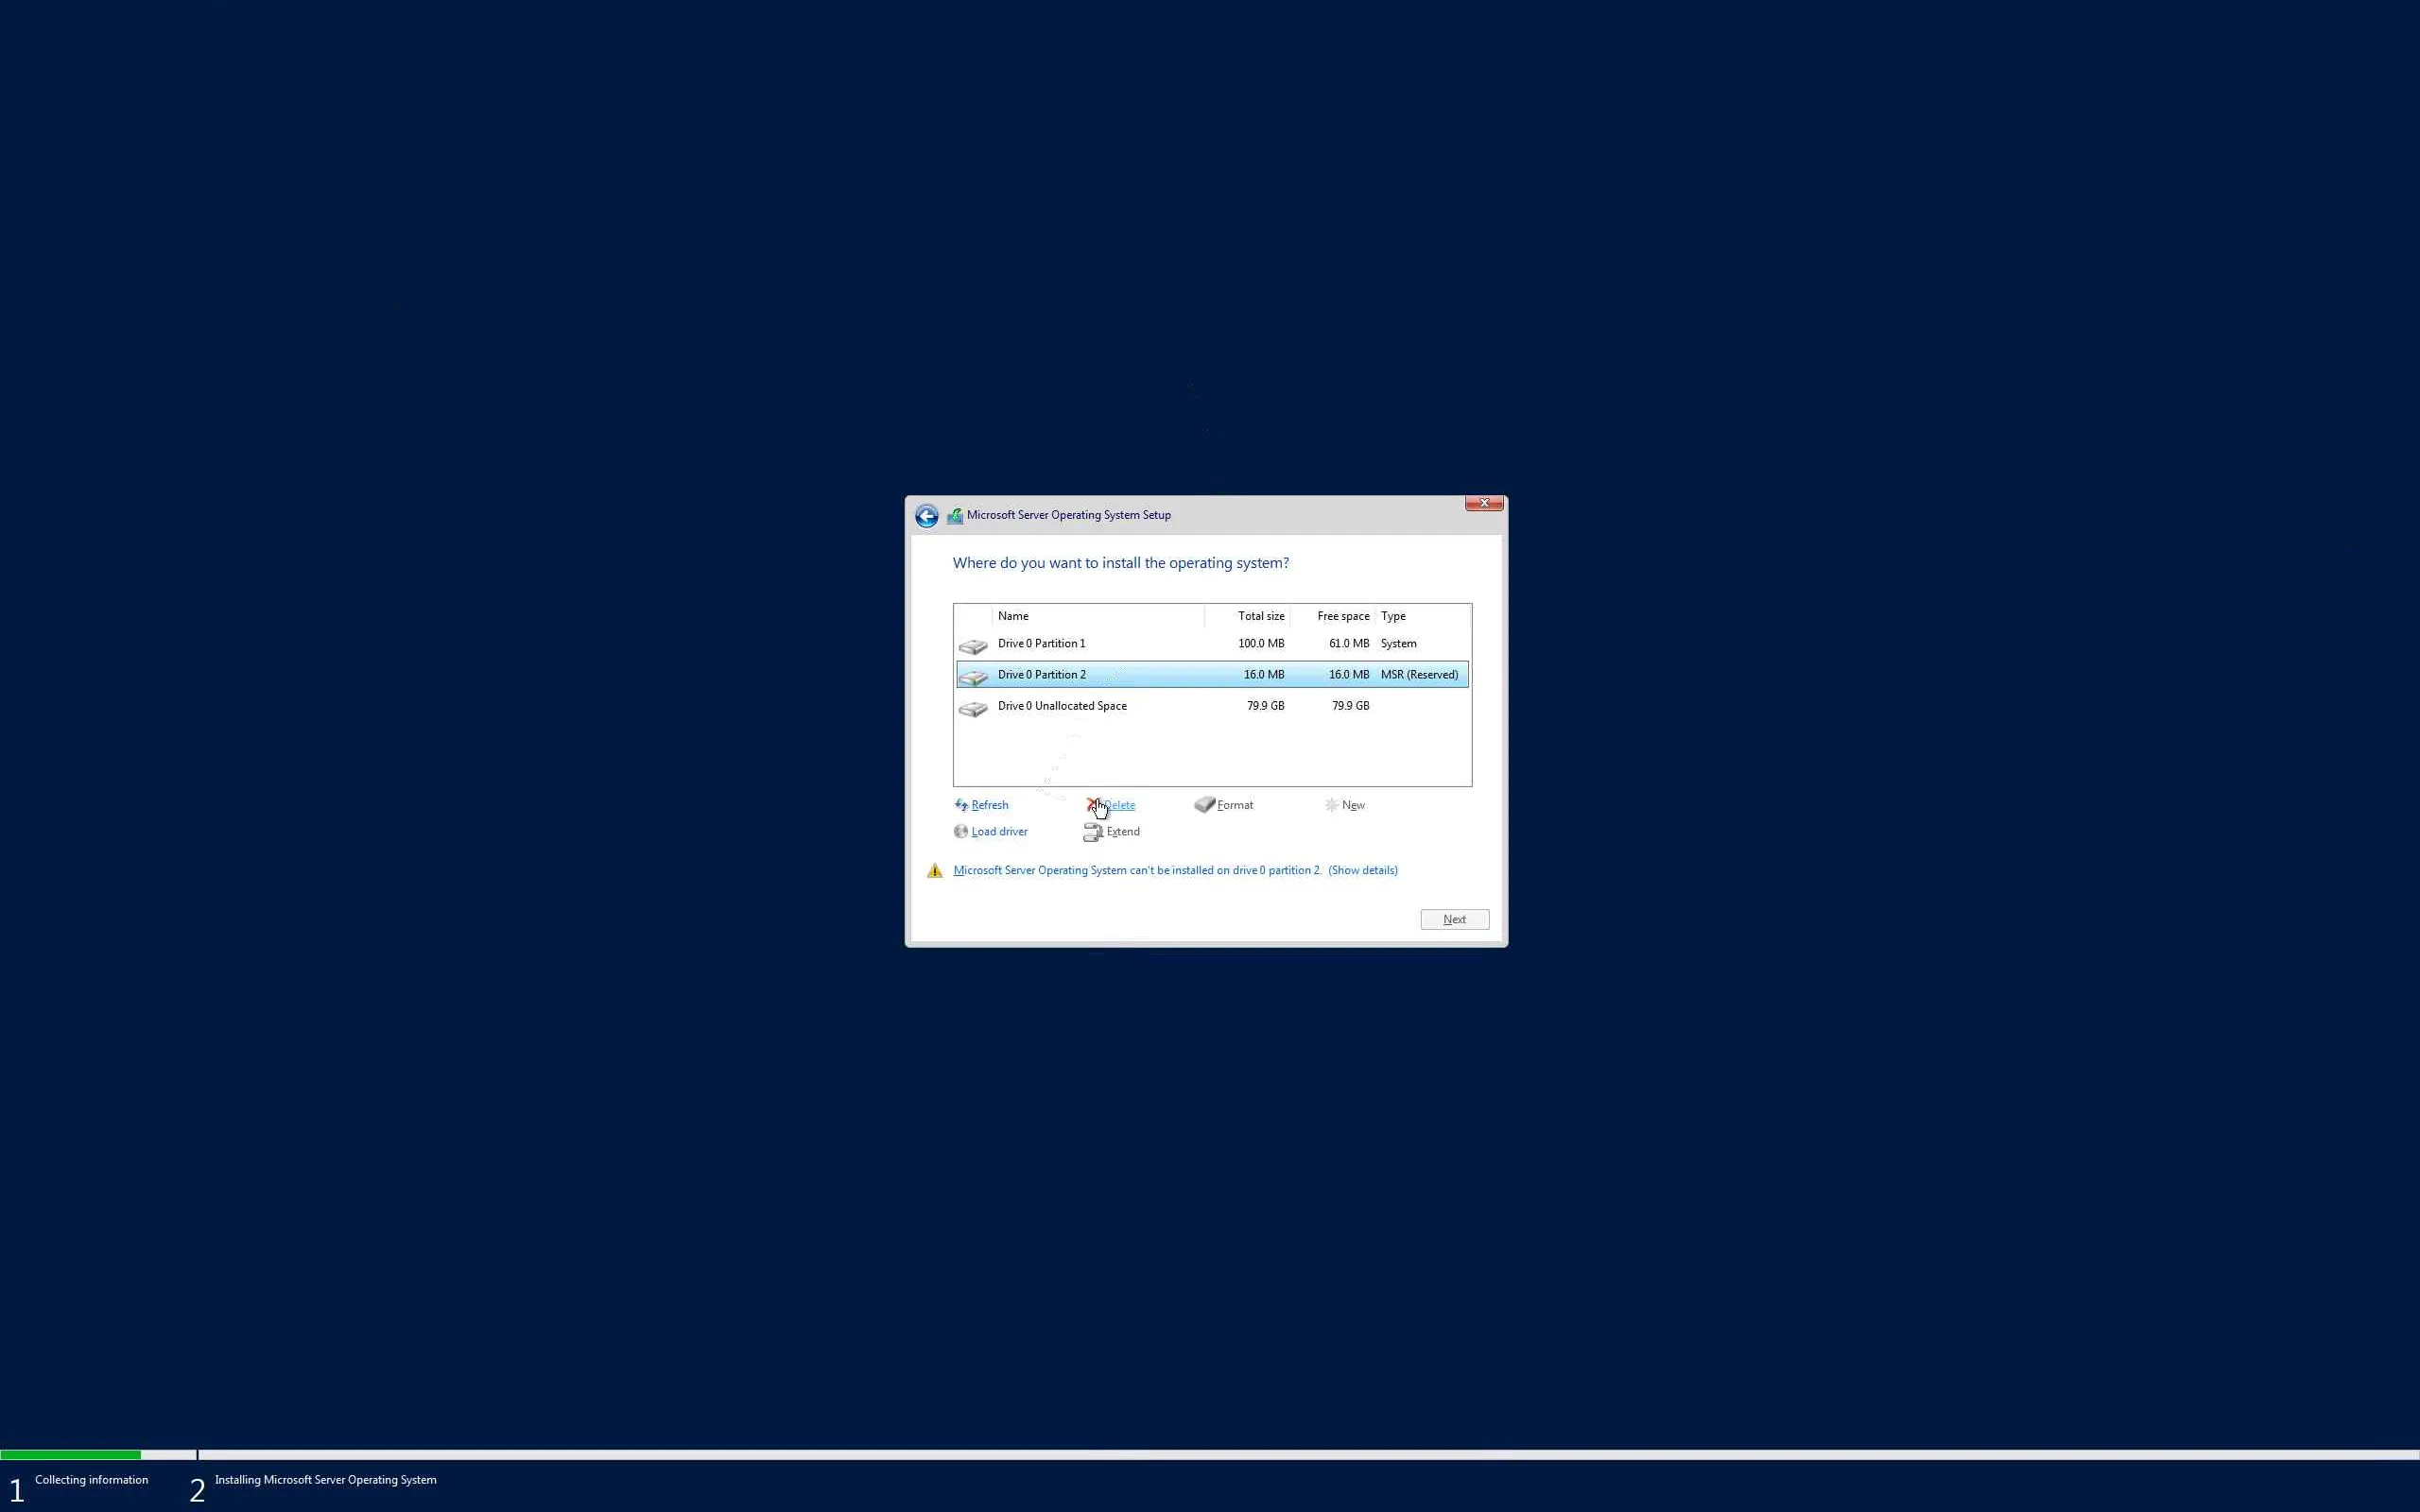Click the Extend partition icon

(1092, 832)
